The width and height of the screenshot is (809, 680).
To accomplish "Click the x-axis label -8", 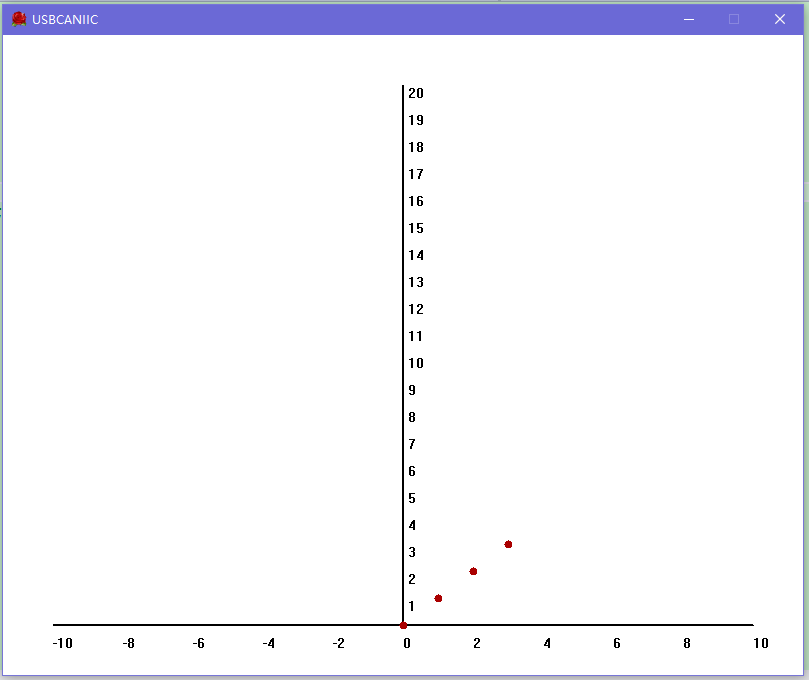I will 128,643.
